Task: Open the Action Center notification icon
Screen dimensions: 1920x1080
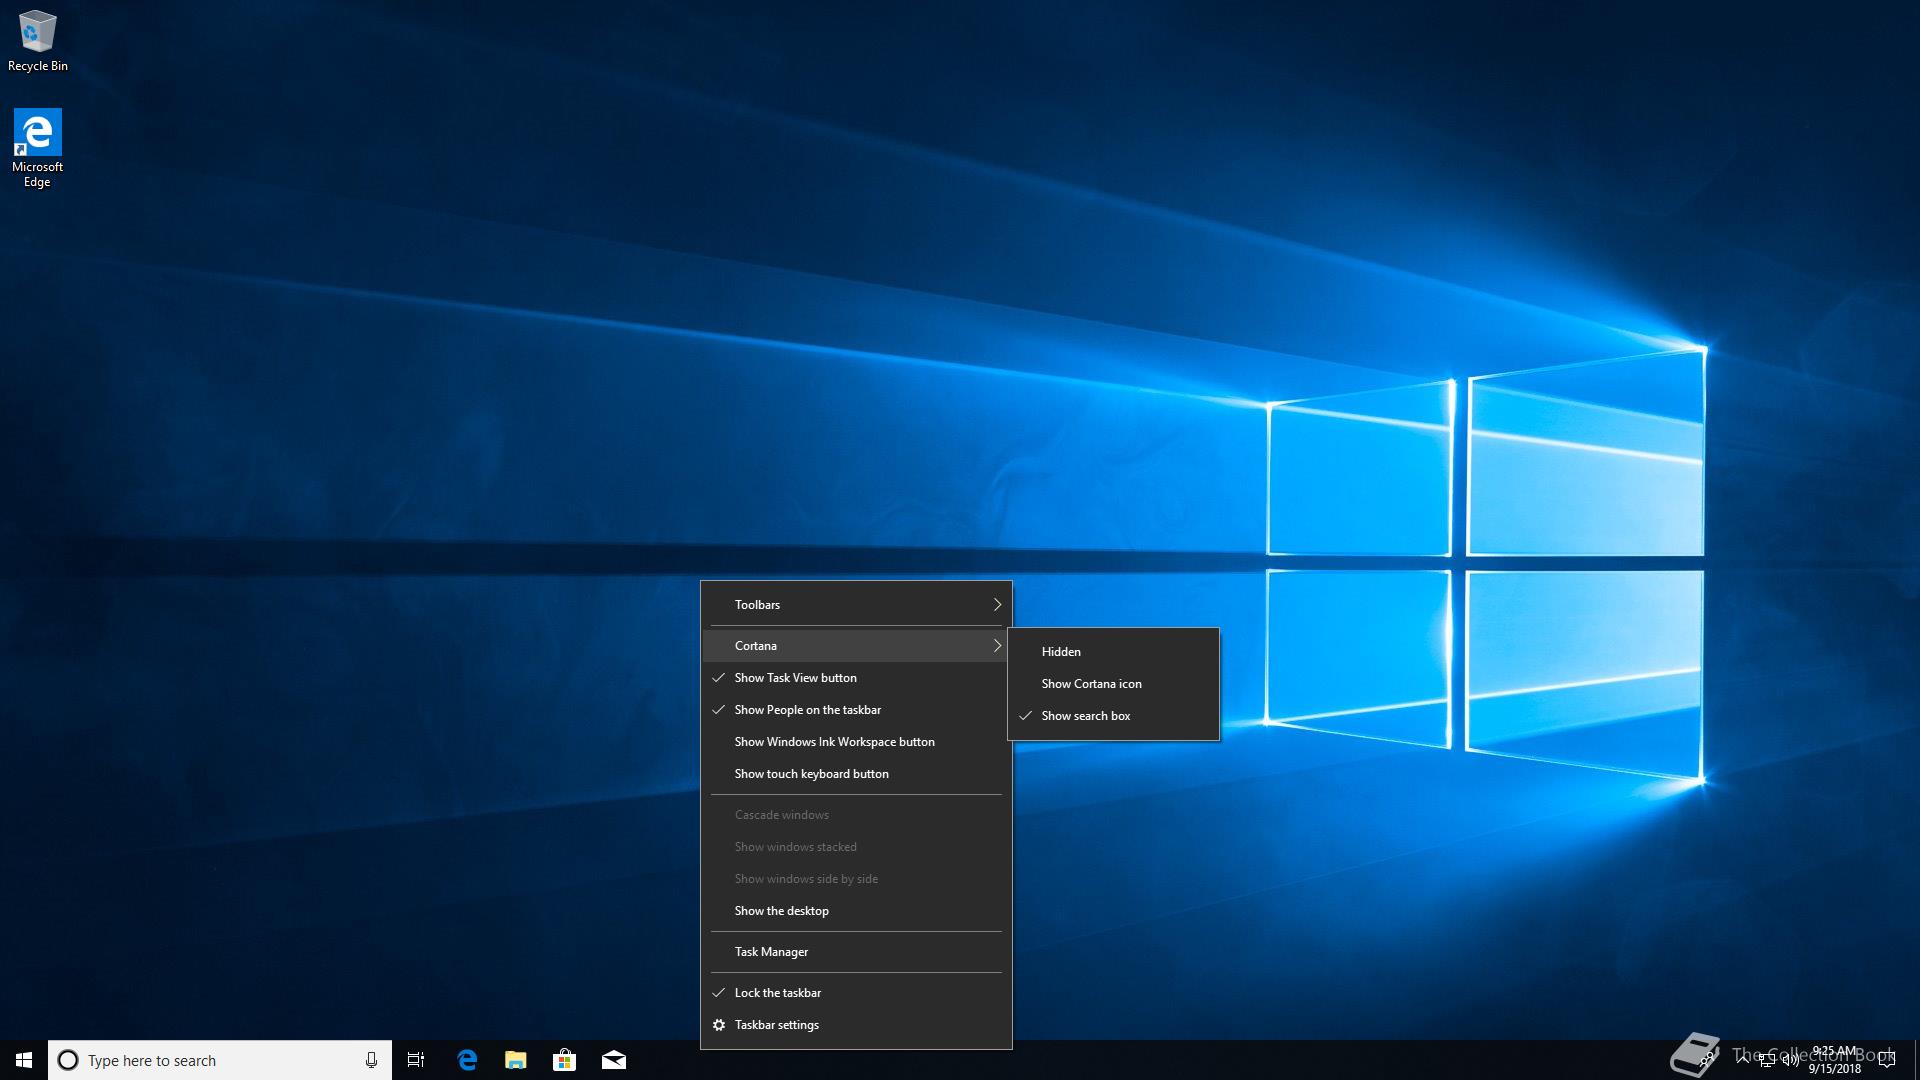Action: (1887, 1060)
